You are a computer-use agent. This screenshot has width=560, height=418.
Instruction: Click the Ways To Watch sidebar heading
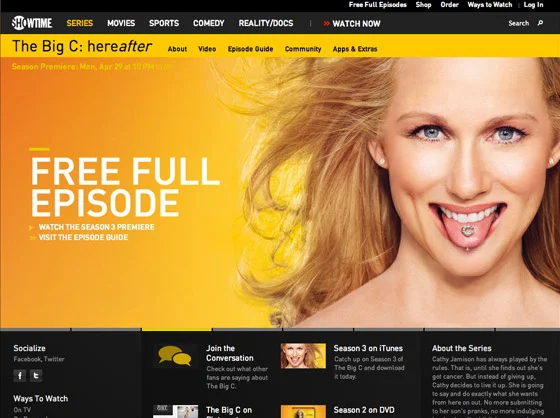[x=41, y=399]
